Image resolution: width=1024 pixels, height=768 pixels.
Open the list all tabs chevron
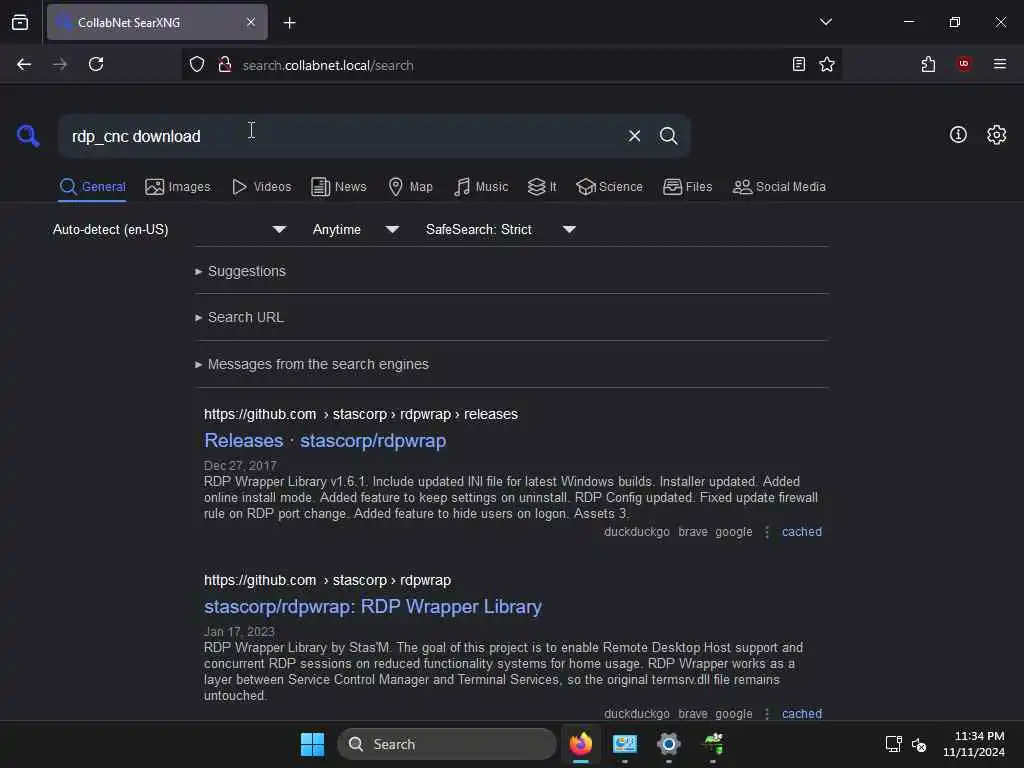point(825,22)
